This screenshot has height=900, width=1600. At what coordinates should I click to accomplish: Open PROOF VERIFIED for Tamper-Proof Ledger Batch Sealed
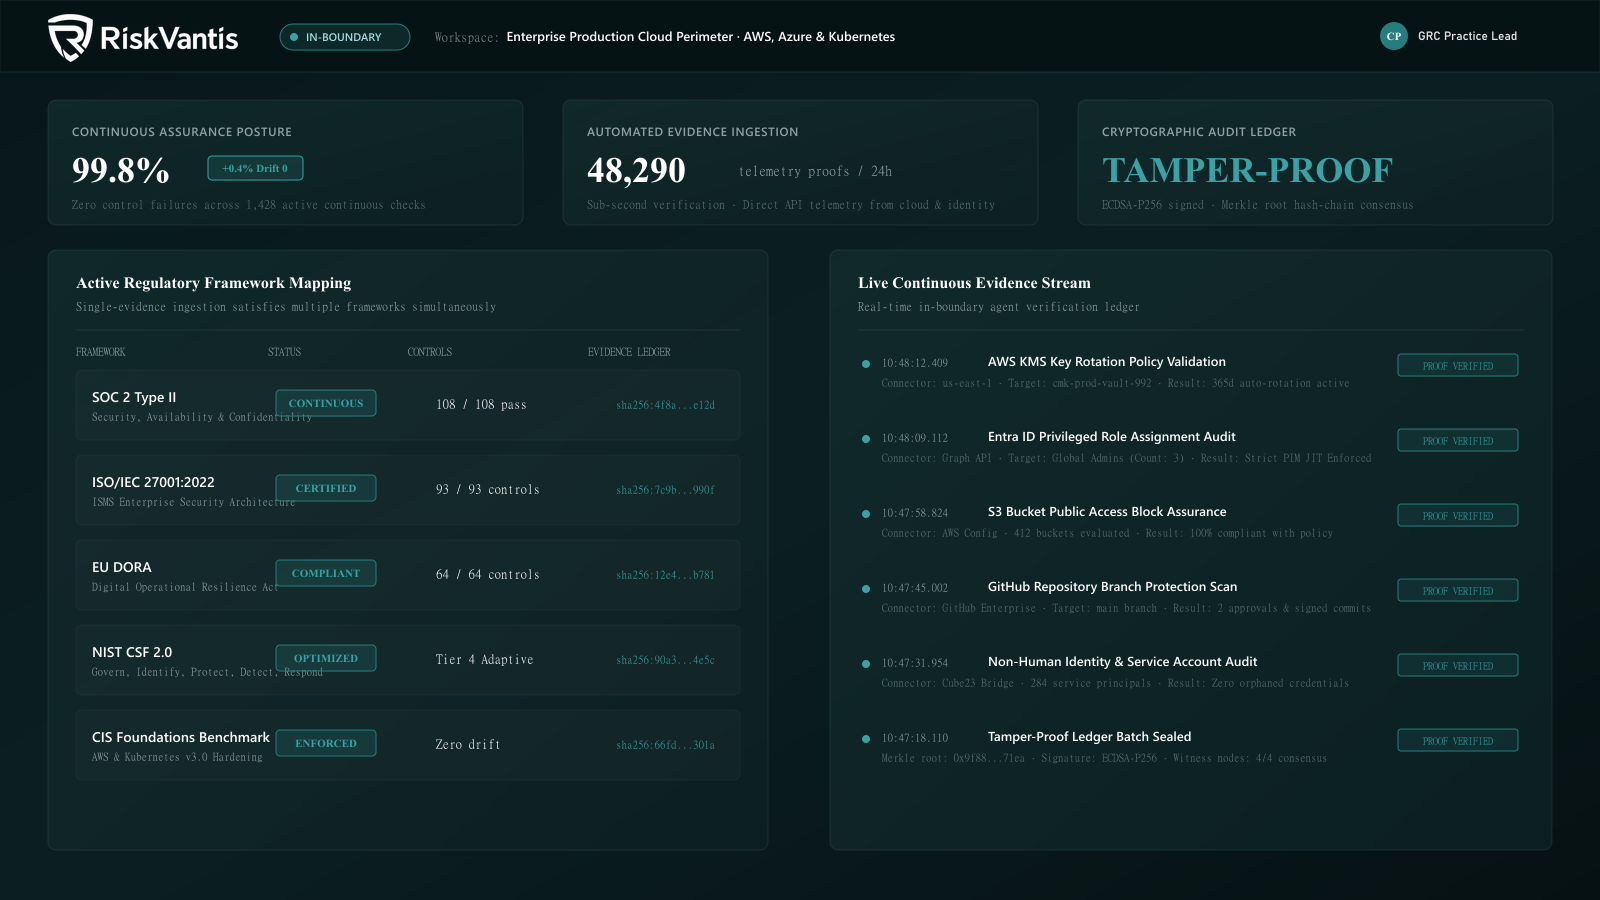1458,741
